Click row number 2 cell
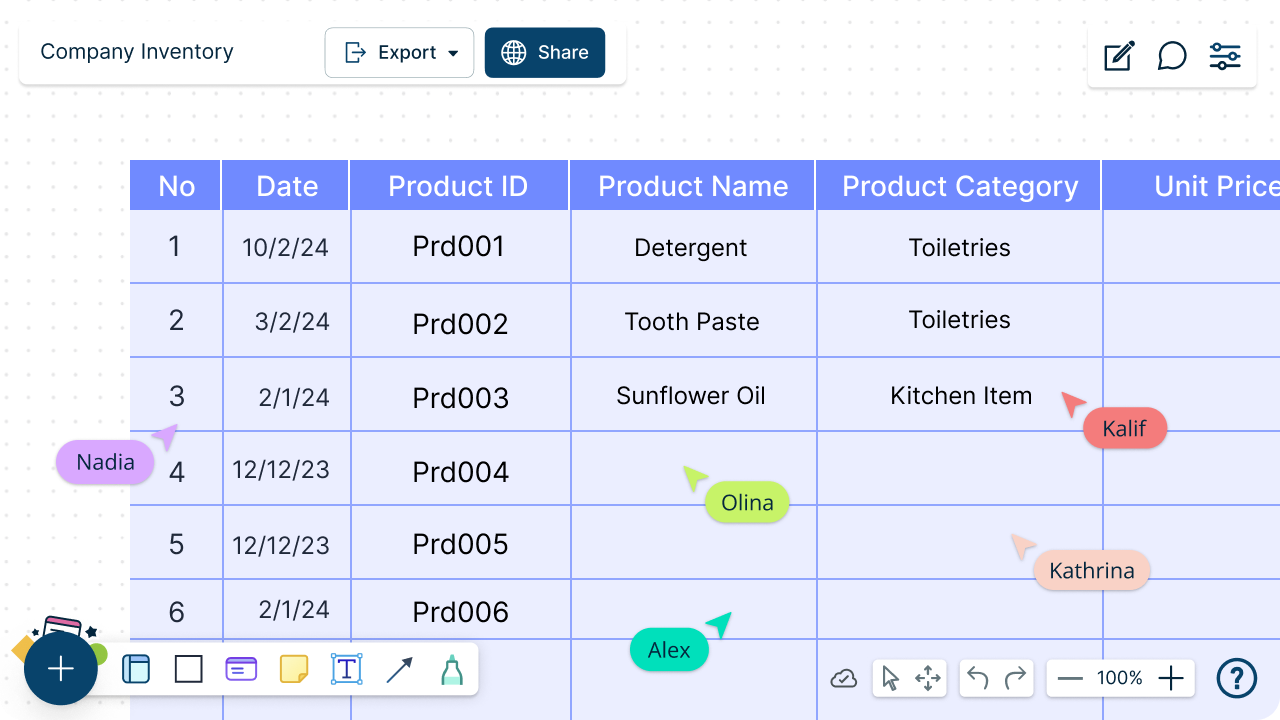Viewport: 1280px width, 720px height. [176, 319]
